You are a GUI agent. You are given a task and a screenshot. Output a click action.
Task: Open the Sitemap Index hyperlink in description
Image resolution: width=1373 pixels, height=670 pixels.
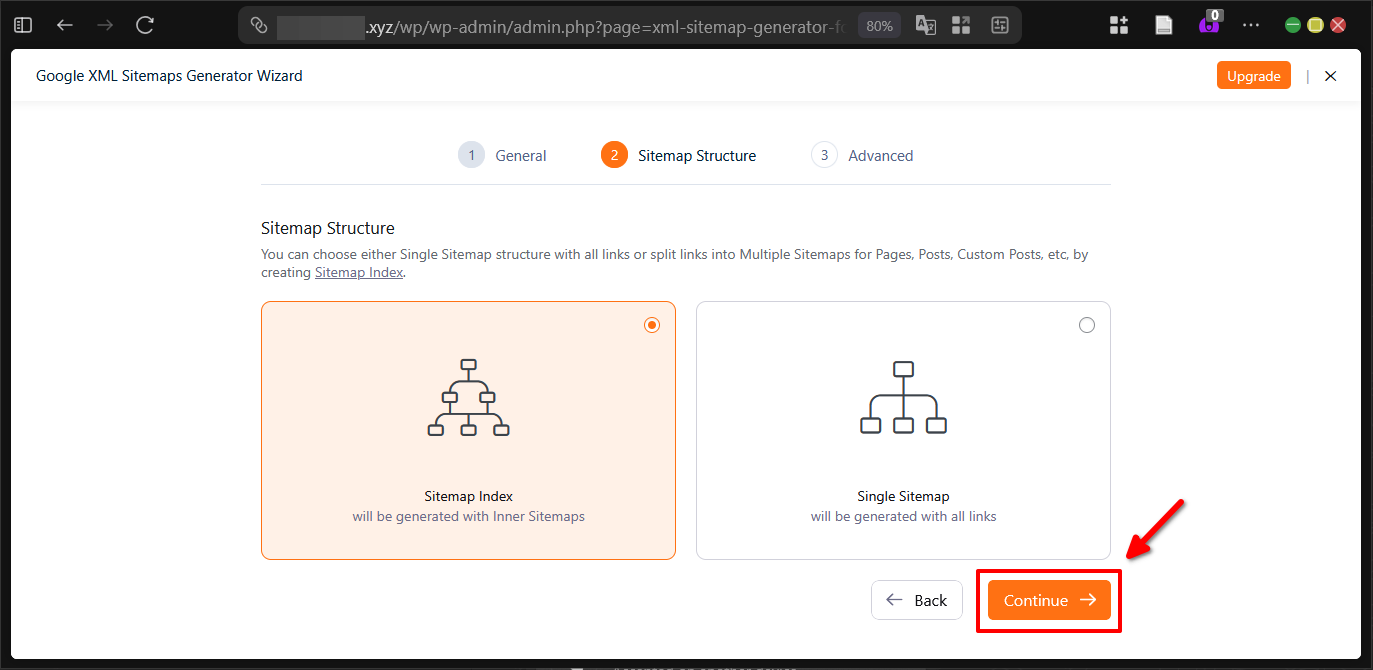click(359, 272)
